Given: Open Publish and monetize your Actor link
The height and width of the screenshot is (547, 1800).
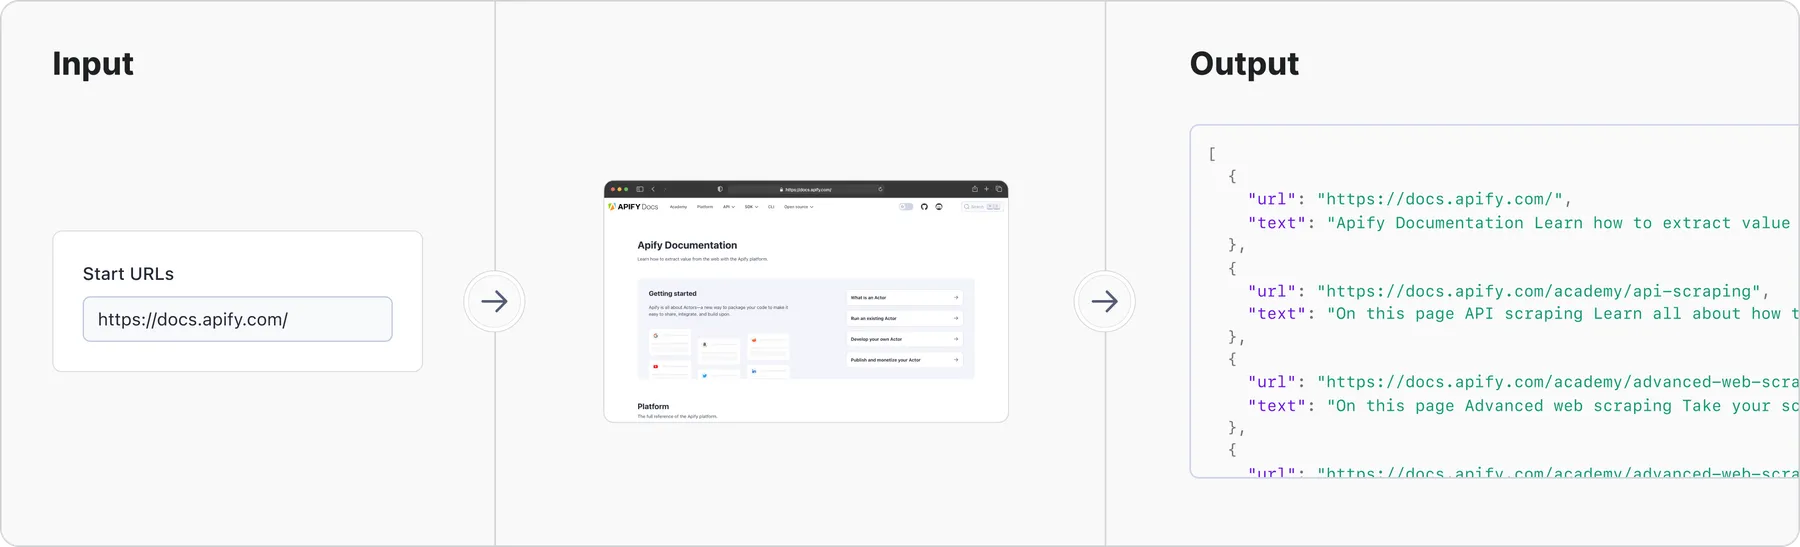Looking at the screenshot, I should [x=904, y=360].
